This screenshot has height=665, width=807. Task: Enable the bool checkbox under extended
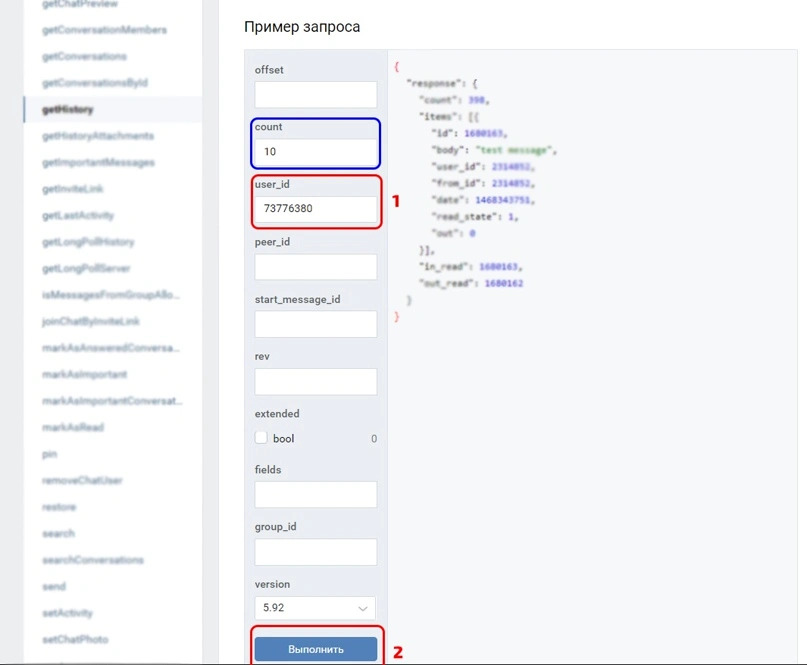coord(260,437)
